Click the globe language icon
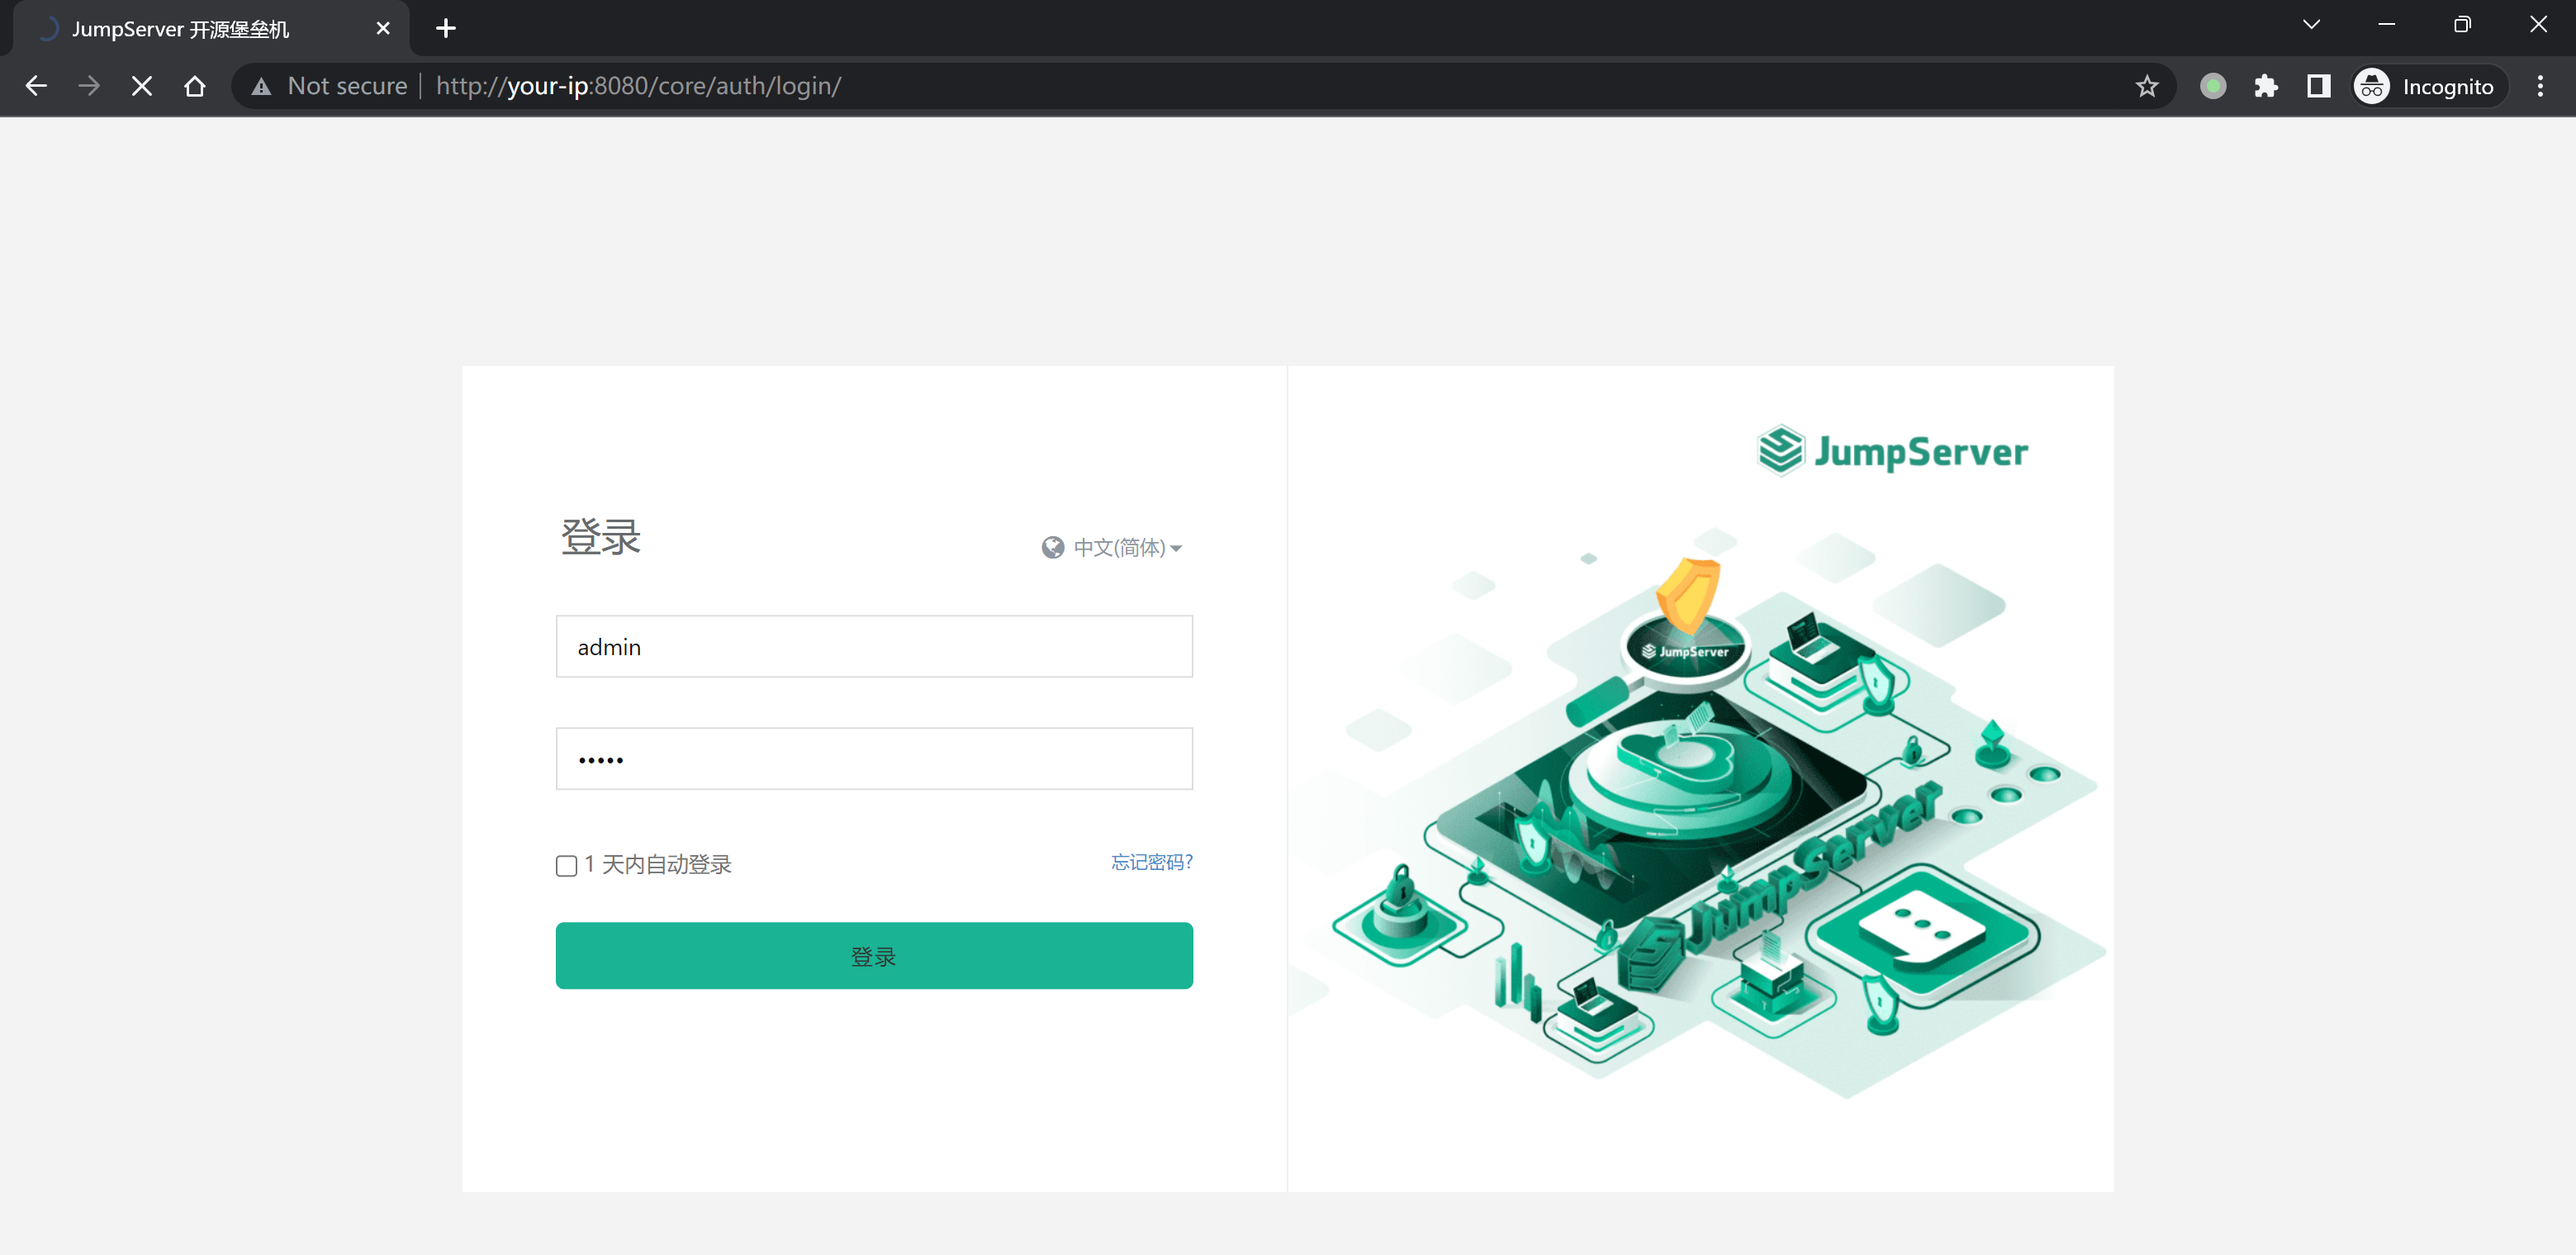Viewport: 2576px width, 1255px height. tap(1052, 547)
